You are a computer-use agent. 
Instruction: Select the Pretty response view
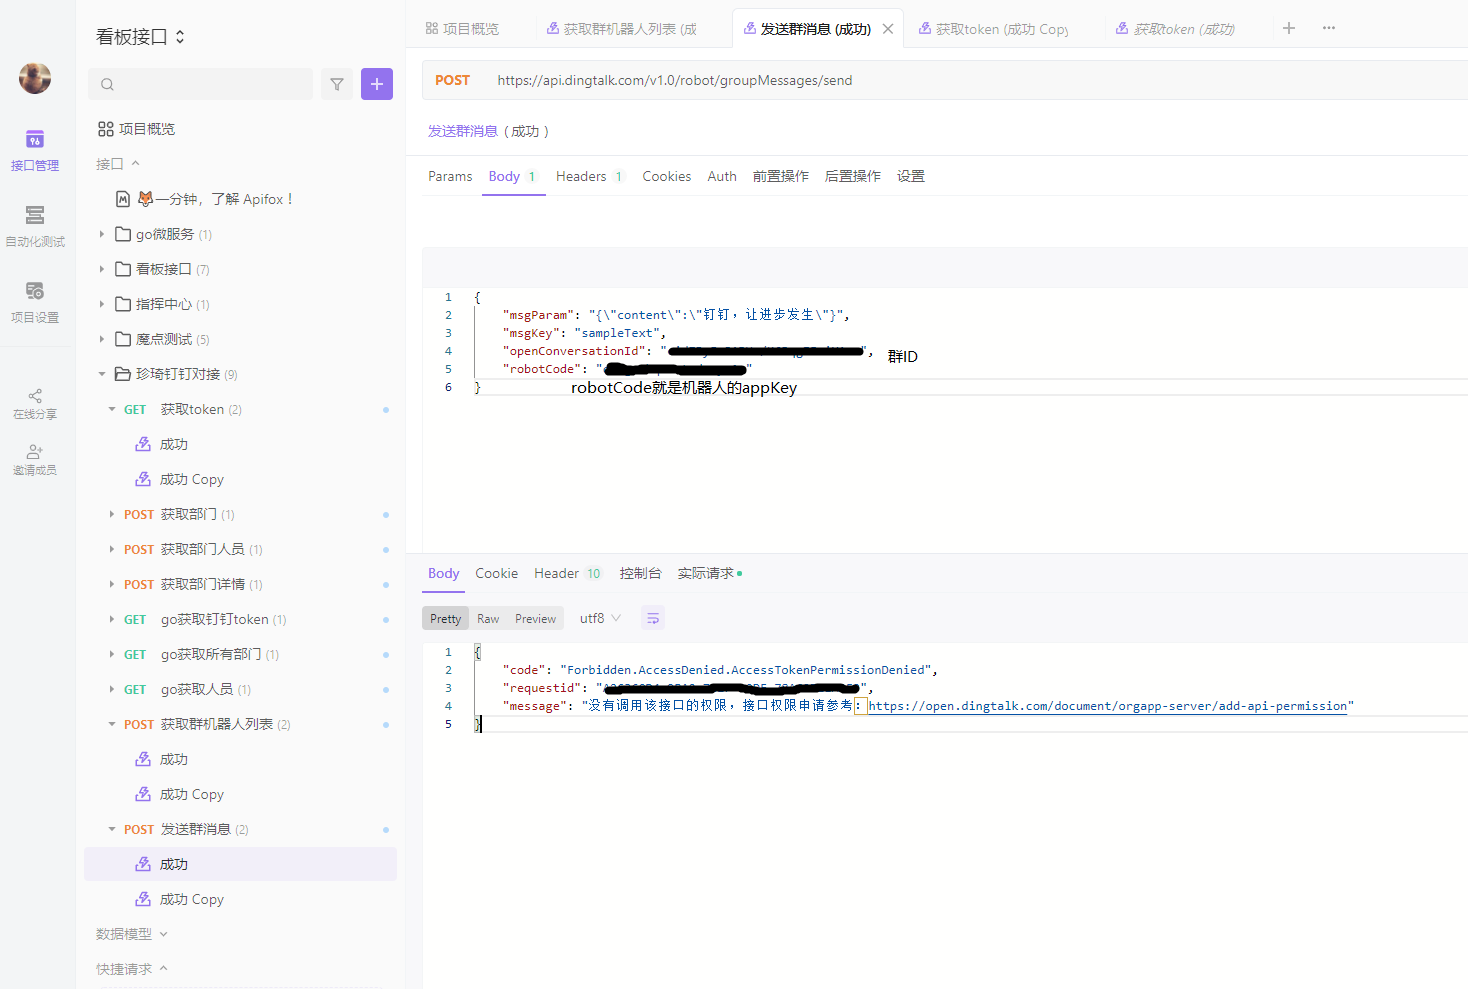click(445, 619)
